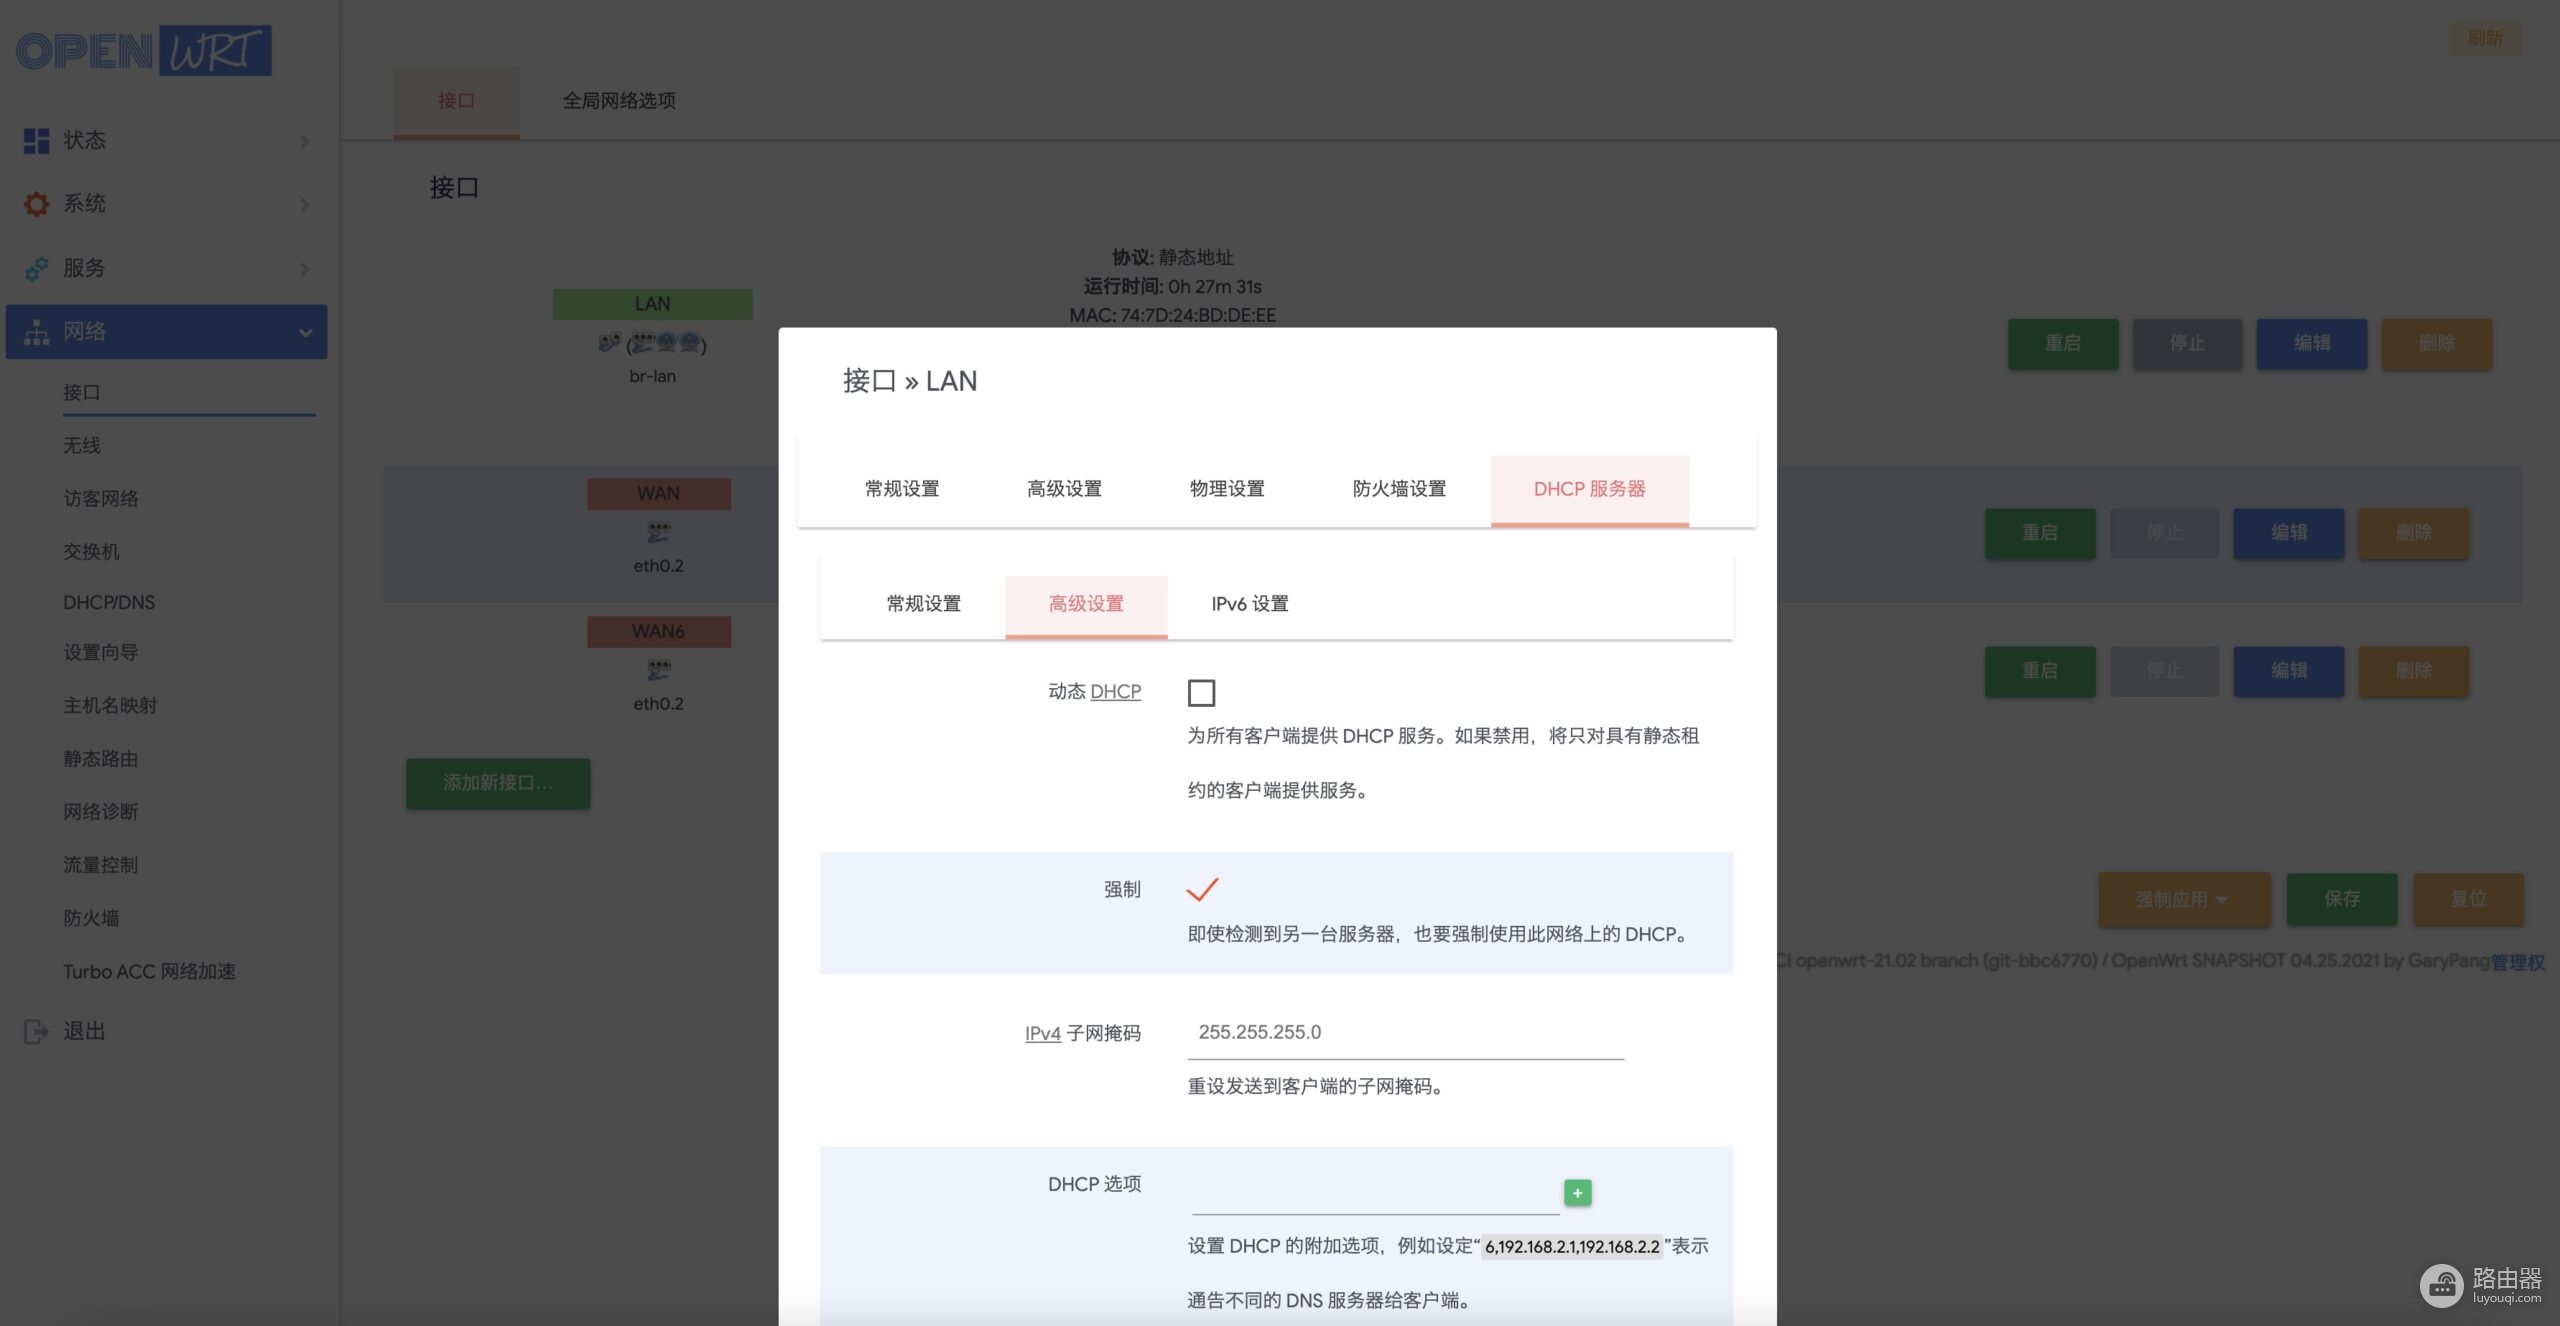Click the Status dashboard icon in sidebar
2560x1326 pixels.
click(36, 141)
